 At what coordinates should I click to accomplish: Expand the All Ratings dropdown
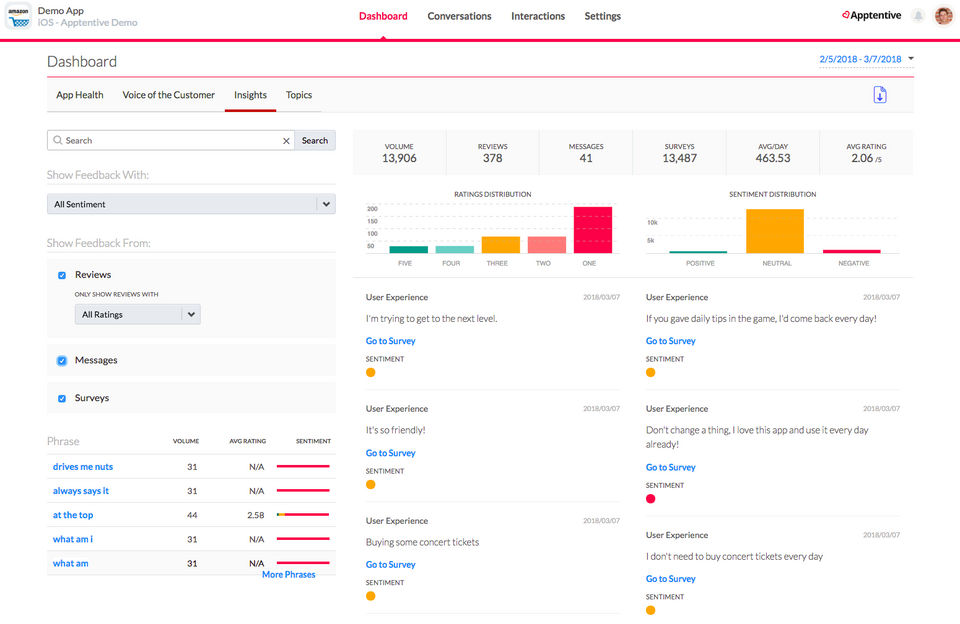point(138,314)
